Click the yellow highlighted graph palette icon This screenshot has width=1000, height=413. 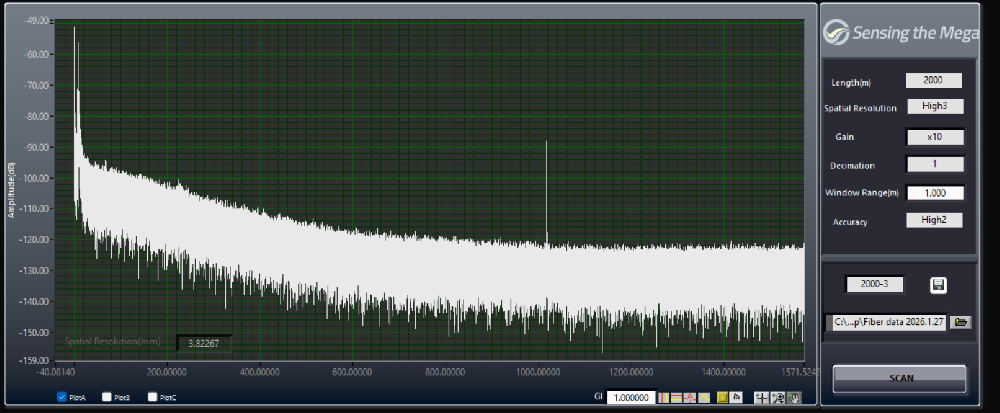pyautogui.click(x=722, y=397)
